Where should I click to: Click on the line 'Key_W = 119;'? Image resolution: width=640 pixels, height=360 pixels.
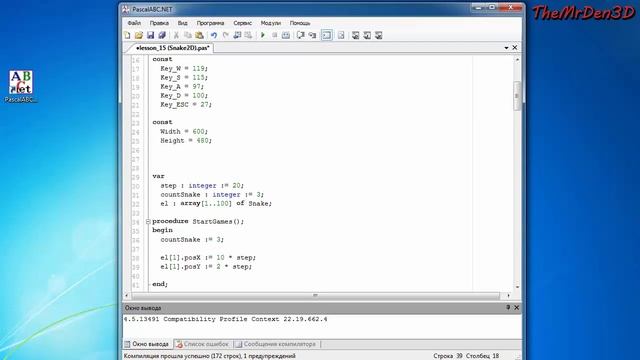click(x=184, y=69)
